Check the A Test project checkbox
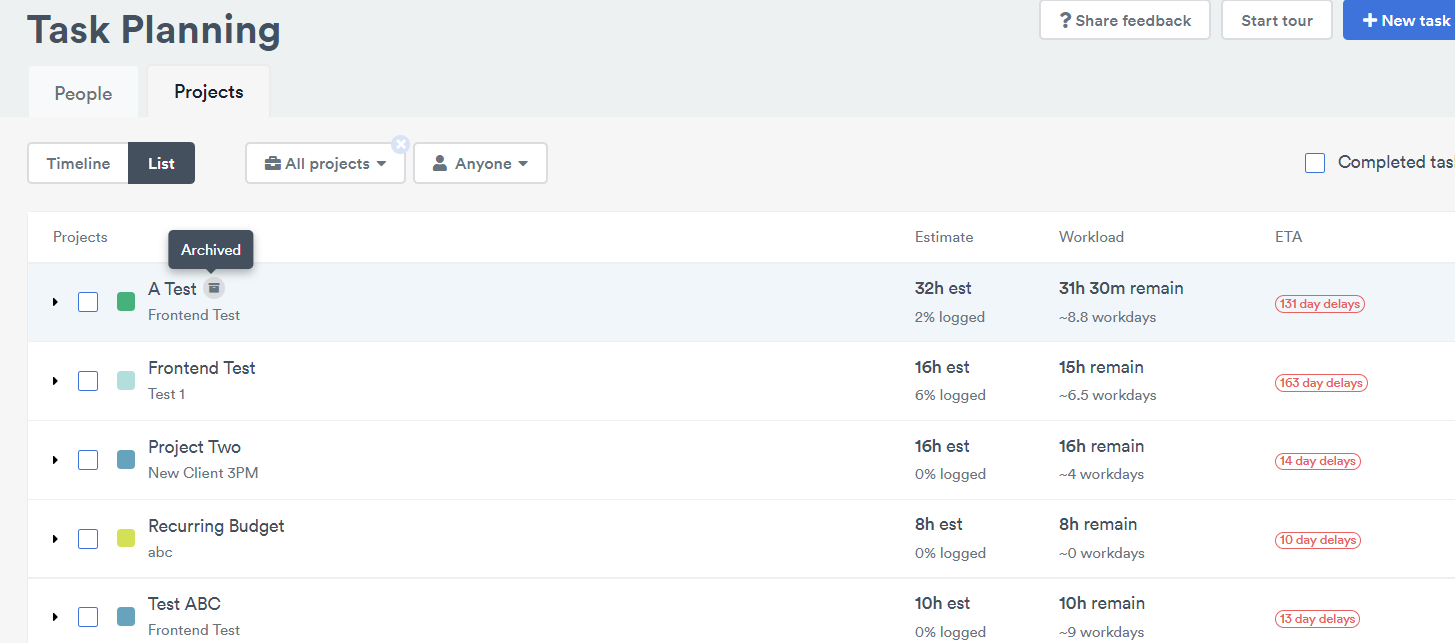 pos(88,301)
